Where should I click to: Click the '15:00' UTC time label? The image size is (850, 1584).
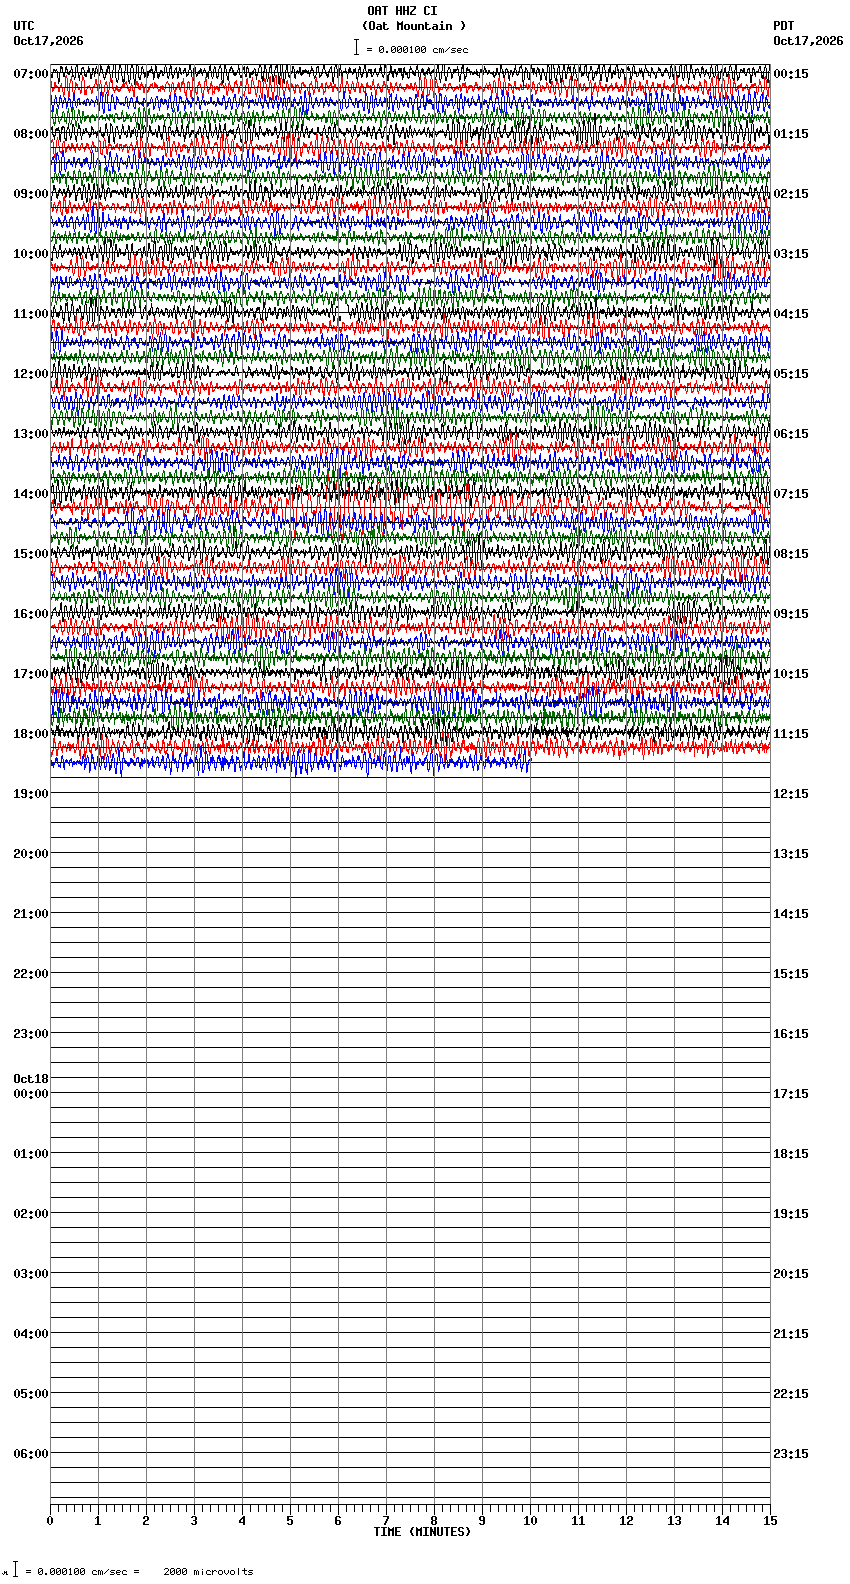pos(31,554)
